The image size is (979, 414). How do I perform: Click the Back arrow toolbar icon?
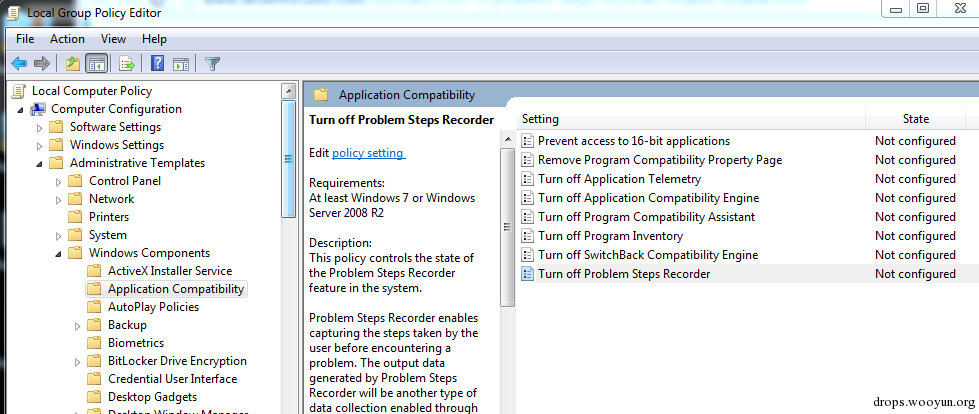[19, 63]
